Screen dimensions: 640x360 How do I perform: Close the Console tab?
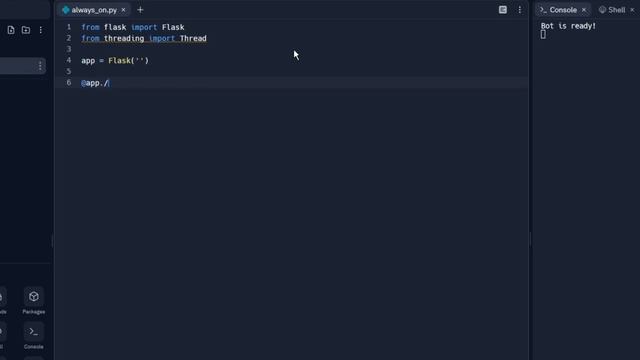click(x=584, y=10)
